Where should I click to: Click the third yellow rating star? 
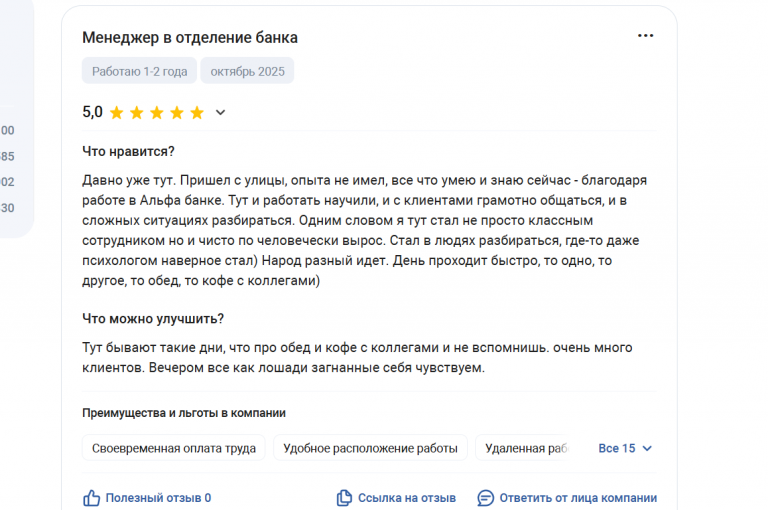(157, 113)
